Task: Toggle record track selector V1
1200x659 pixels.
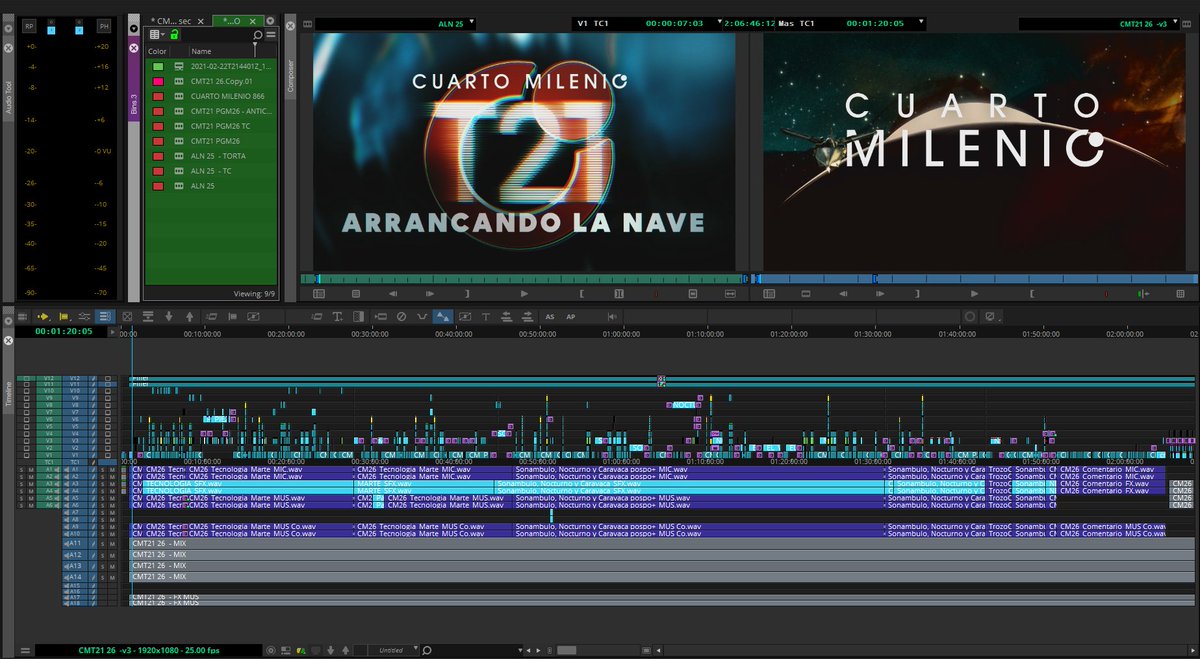Action: [x=75, y=455]
